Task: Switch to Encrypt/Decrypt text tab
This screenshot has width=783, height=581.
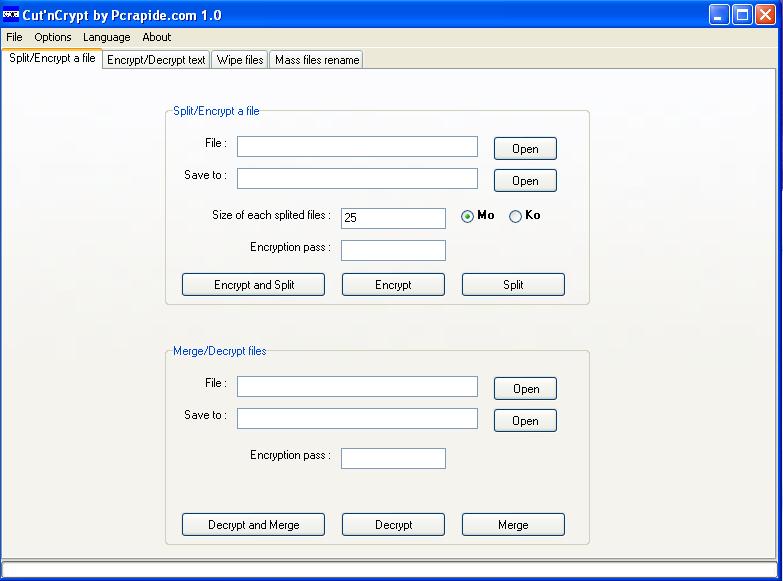Action: pos(156,60)
